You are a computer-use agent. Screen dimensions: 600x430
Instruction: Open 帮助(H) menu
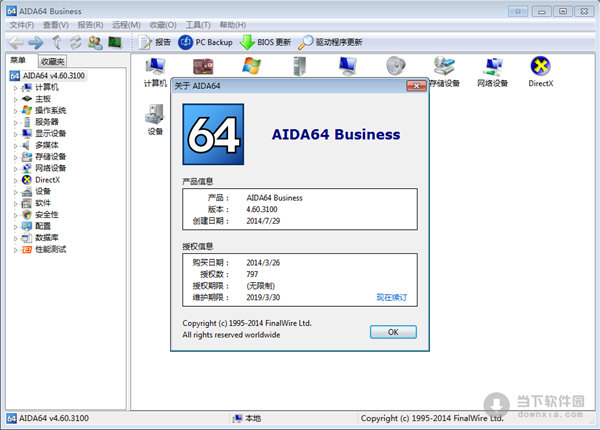[232, 25]
